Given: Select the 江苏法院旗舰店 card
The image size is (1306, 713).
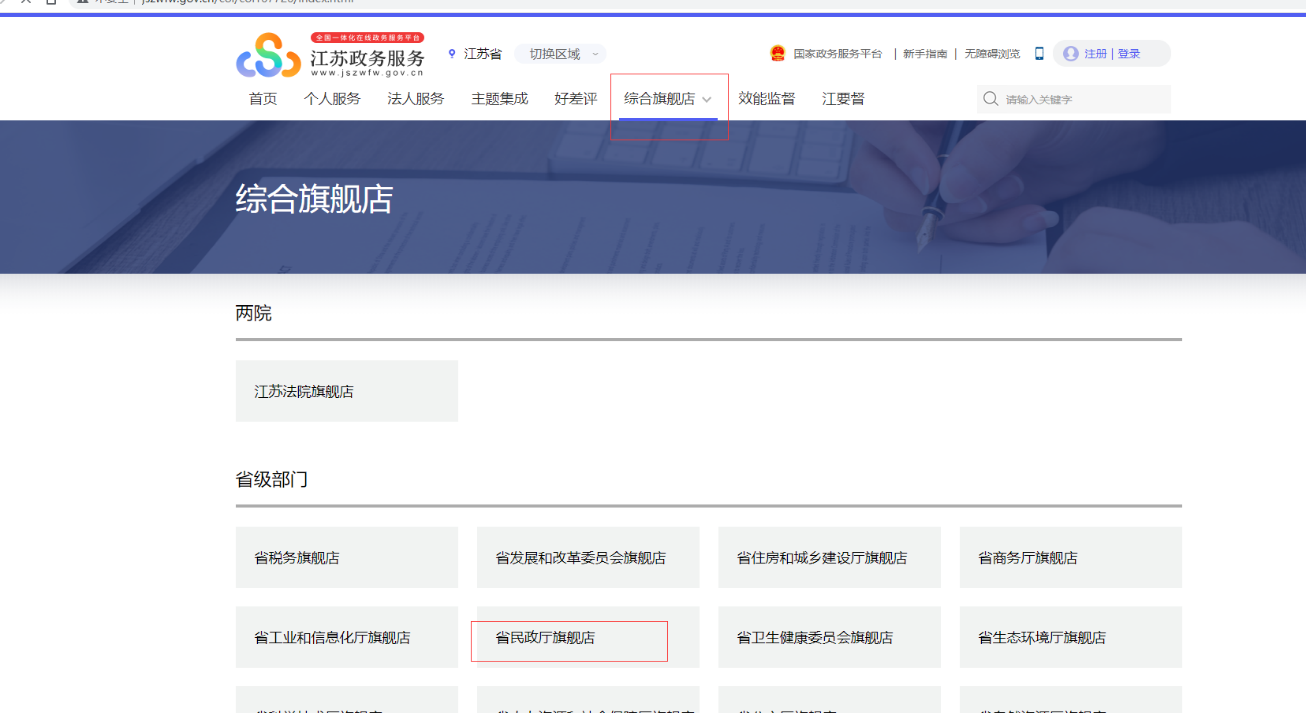Looking at the screenshot, I should point(346,390).
